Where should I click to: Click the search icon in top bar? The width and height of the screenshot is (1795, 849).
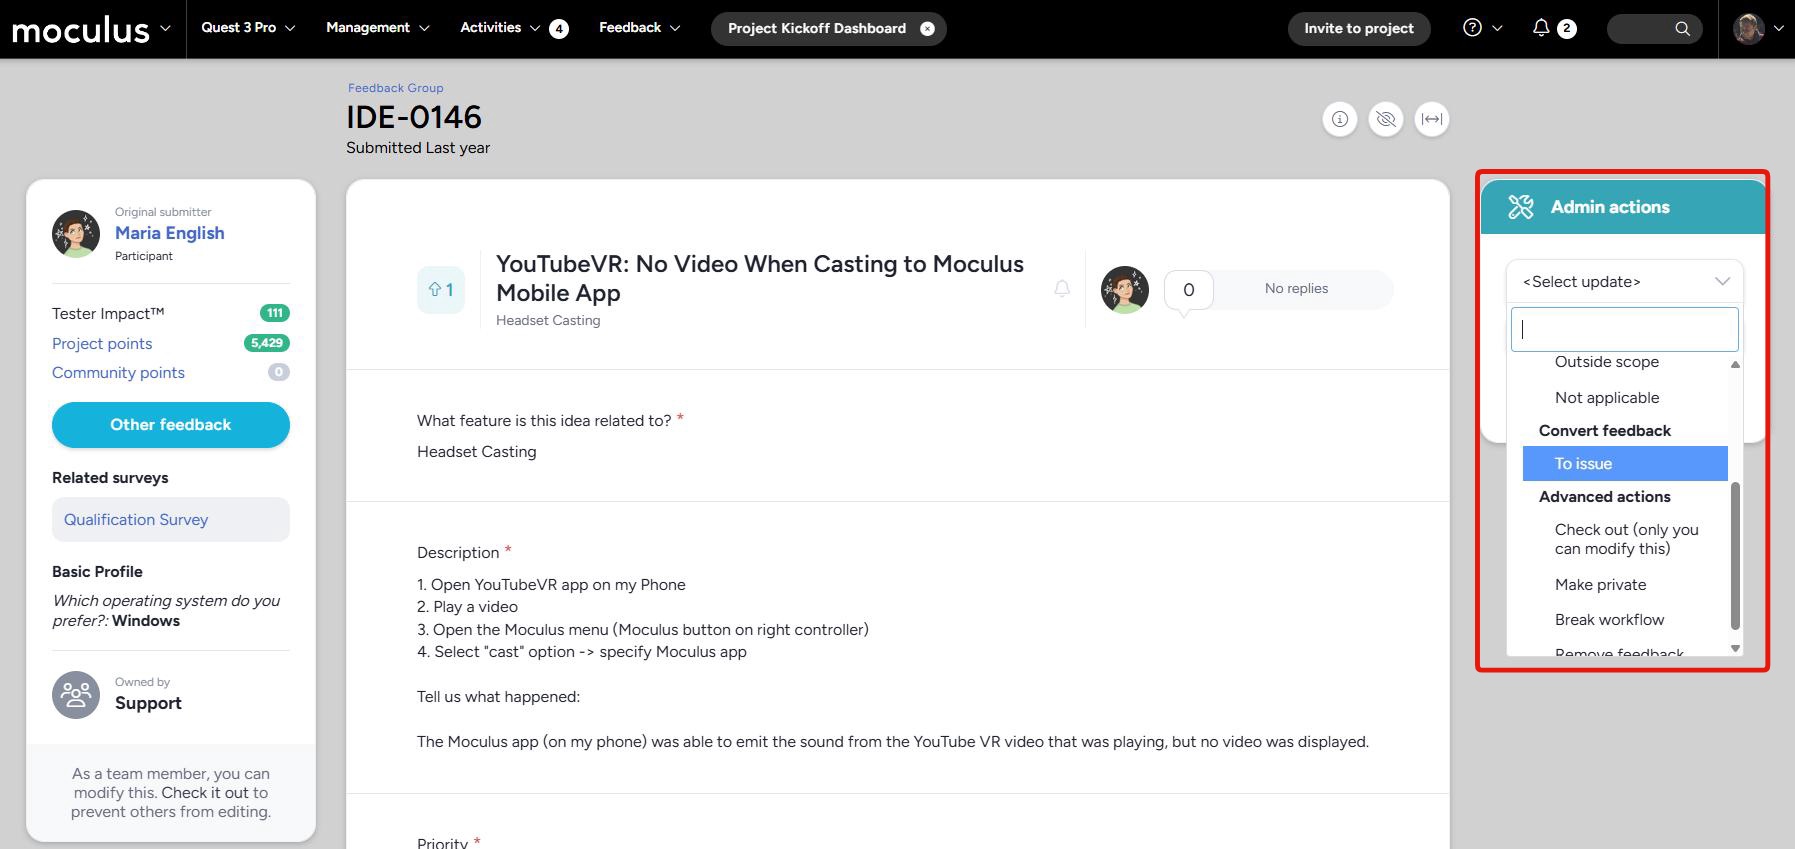[x=1683, y=29]
